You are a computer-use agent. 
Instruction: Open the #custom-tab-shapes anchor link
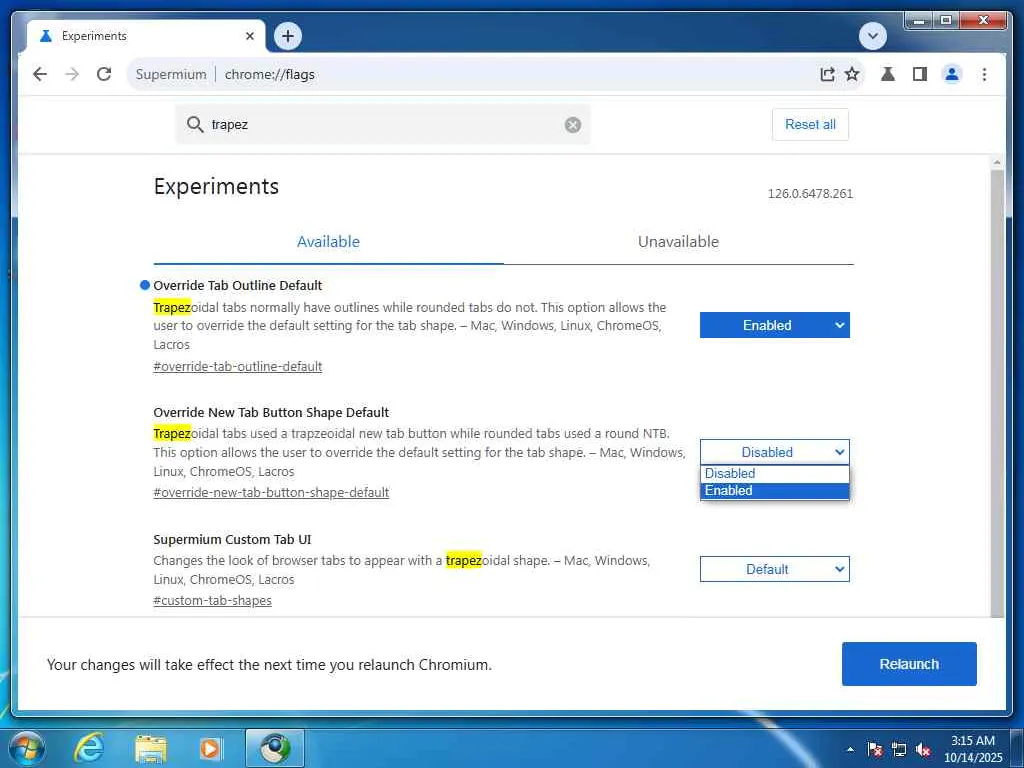coord(212,600)
